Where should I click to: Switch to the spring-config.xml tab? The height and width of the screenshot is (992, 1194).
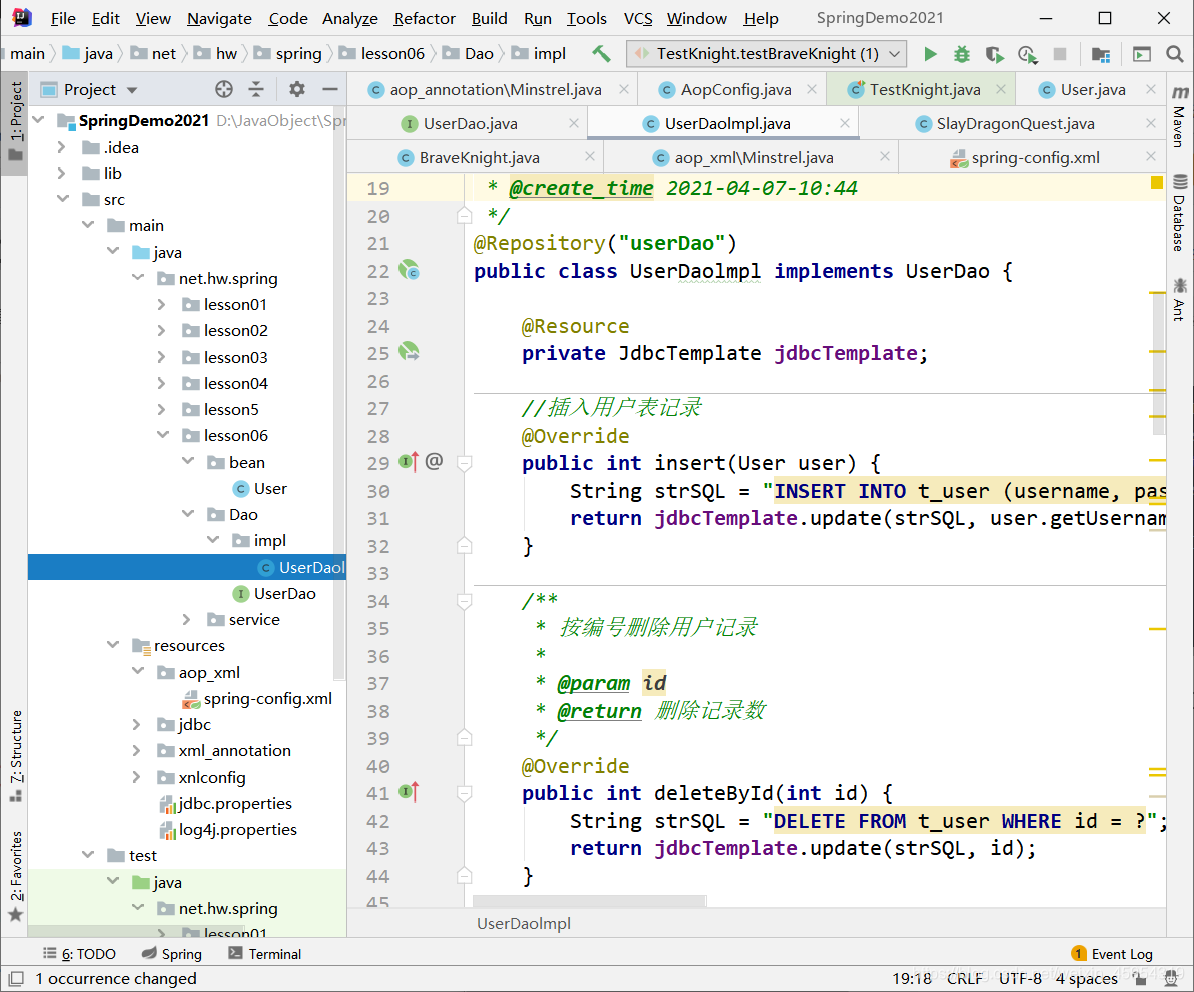[x=1034, y=158]
